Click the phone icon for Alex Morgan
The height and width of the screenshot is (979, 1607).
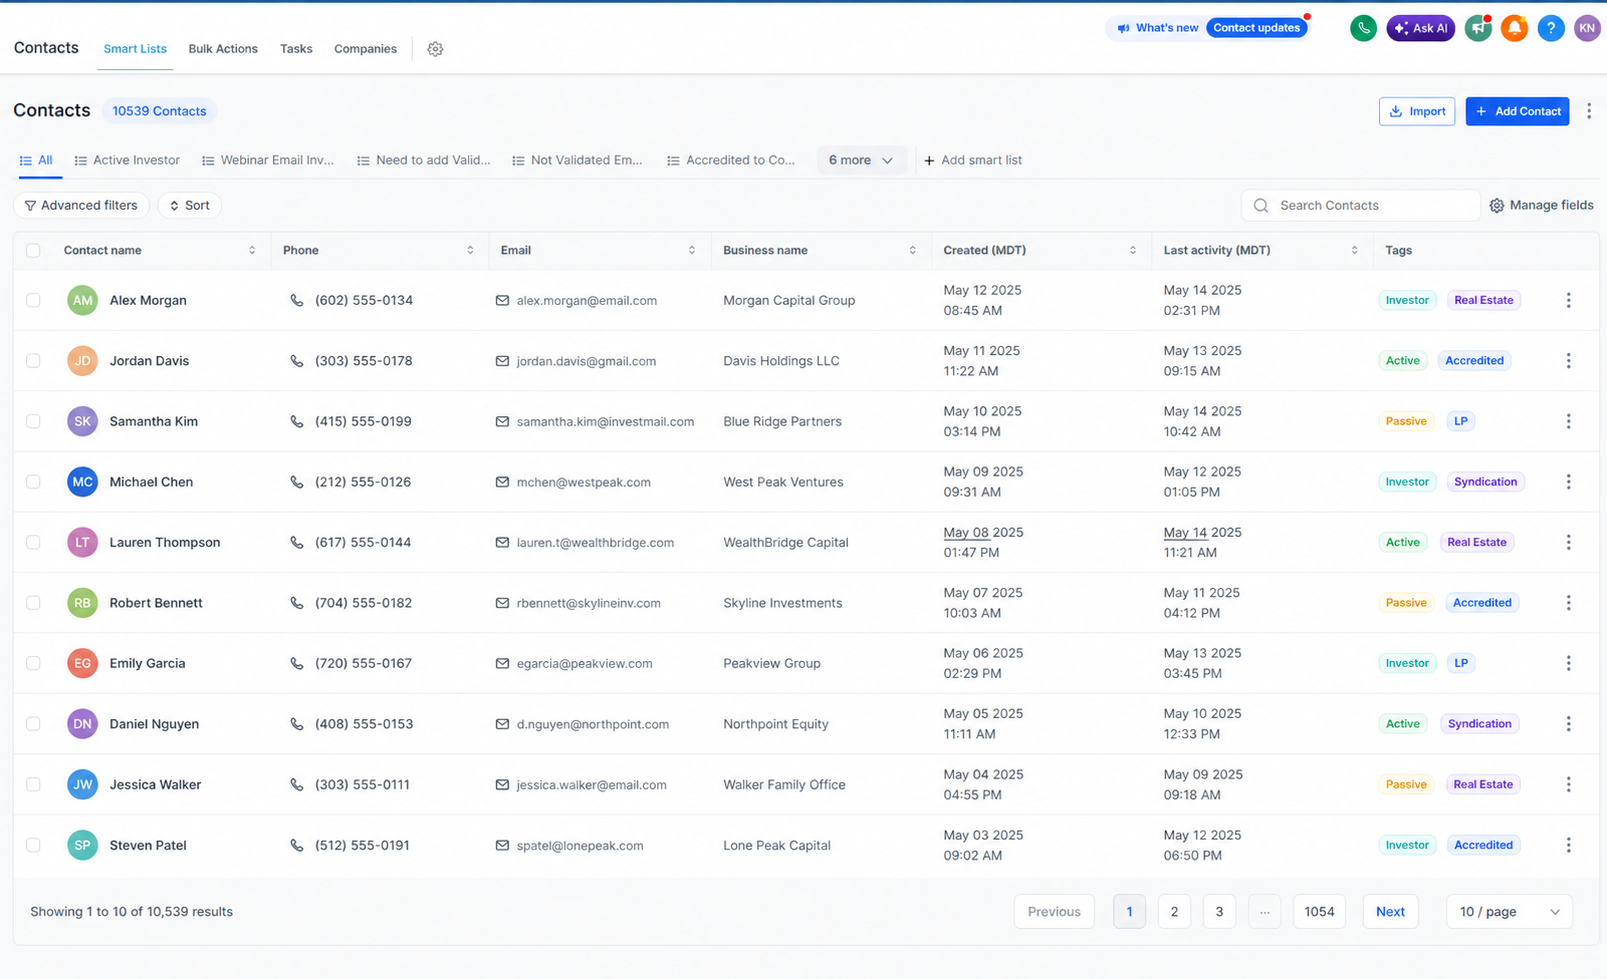coord(297,300)
